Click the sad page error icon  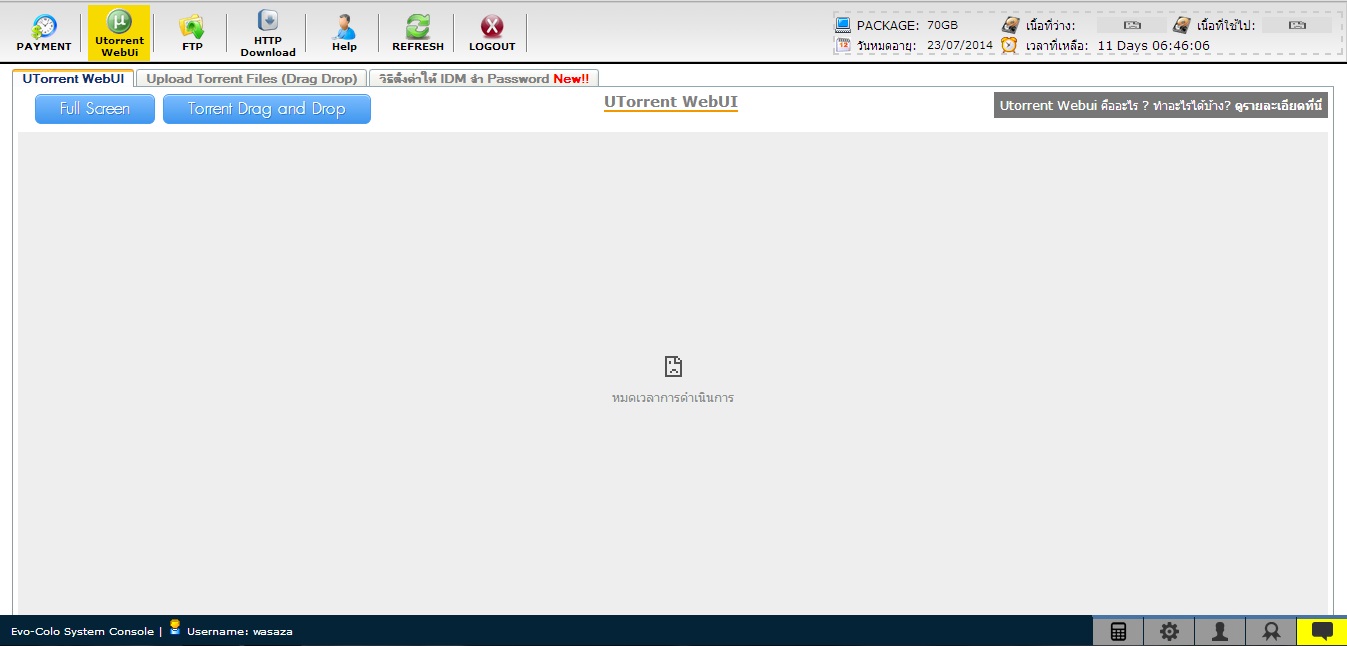[x=673, y=366]
